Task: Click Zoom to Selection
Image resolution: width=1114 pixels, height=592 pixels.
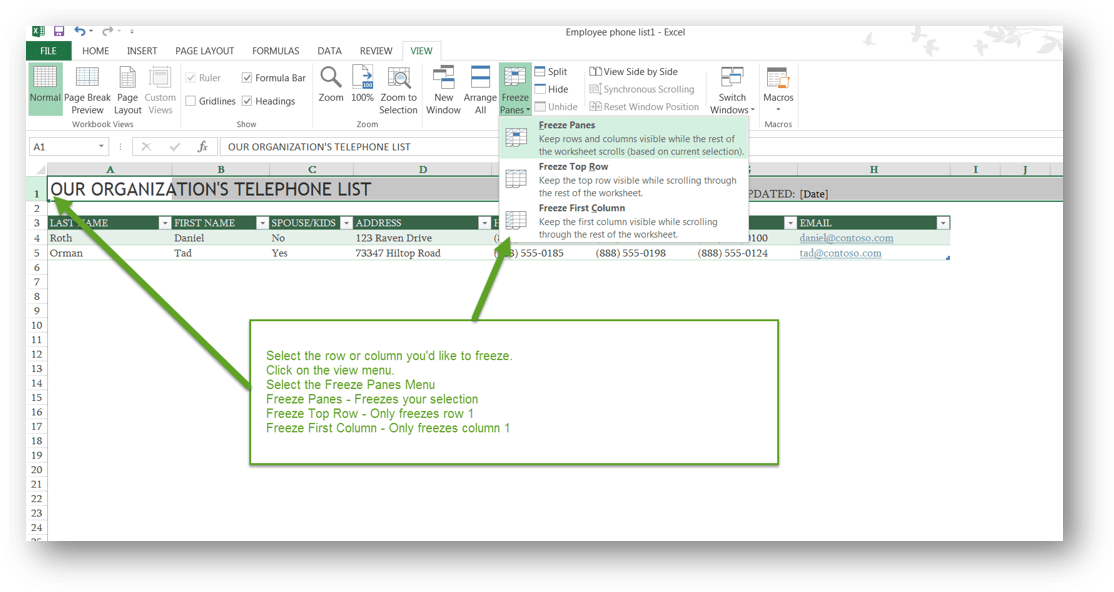Action: [x=398, y=88]
